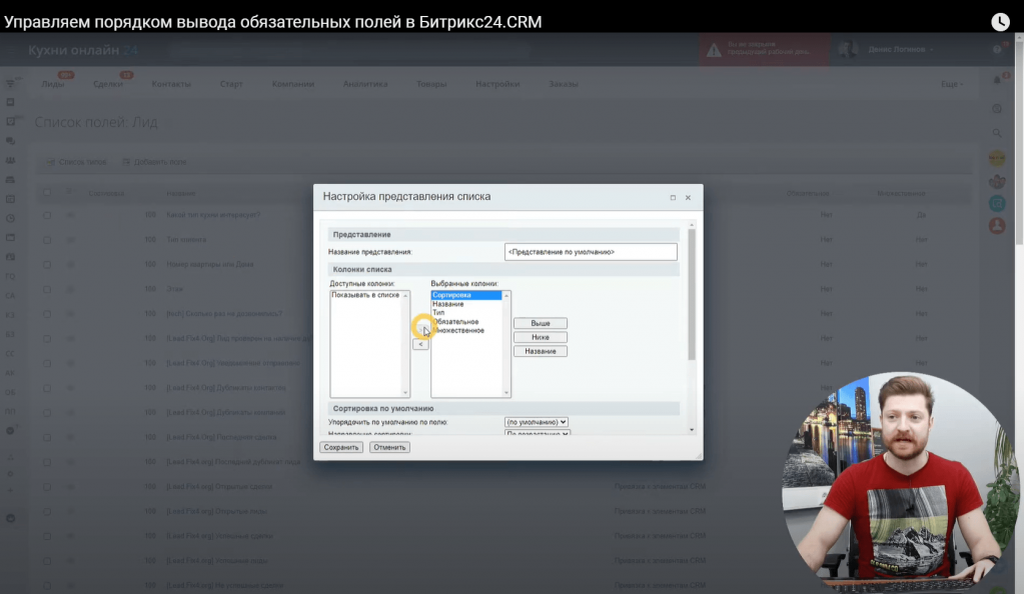Open the notifications bell icon
Screen dimensions: 1024x594
click(997, 80)
